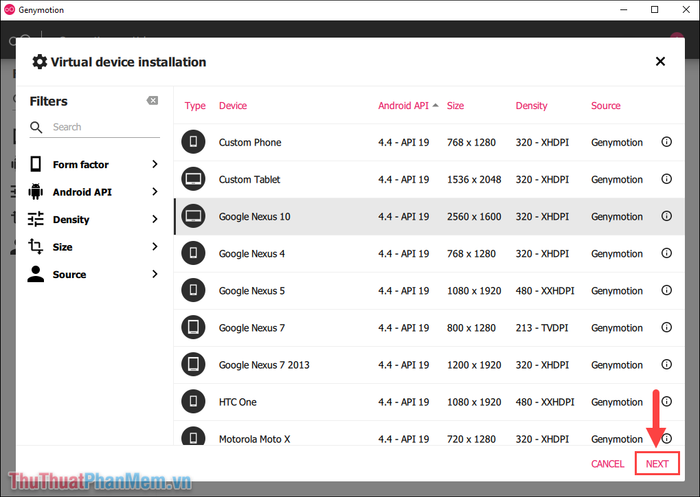Viewport: 700px width, 497px height.
Task: Click the NEXT button
Action: click(x=657, y=464)
